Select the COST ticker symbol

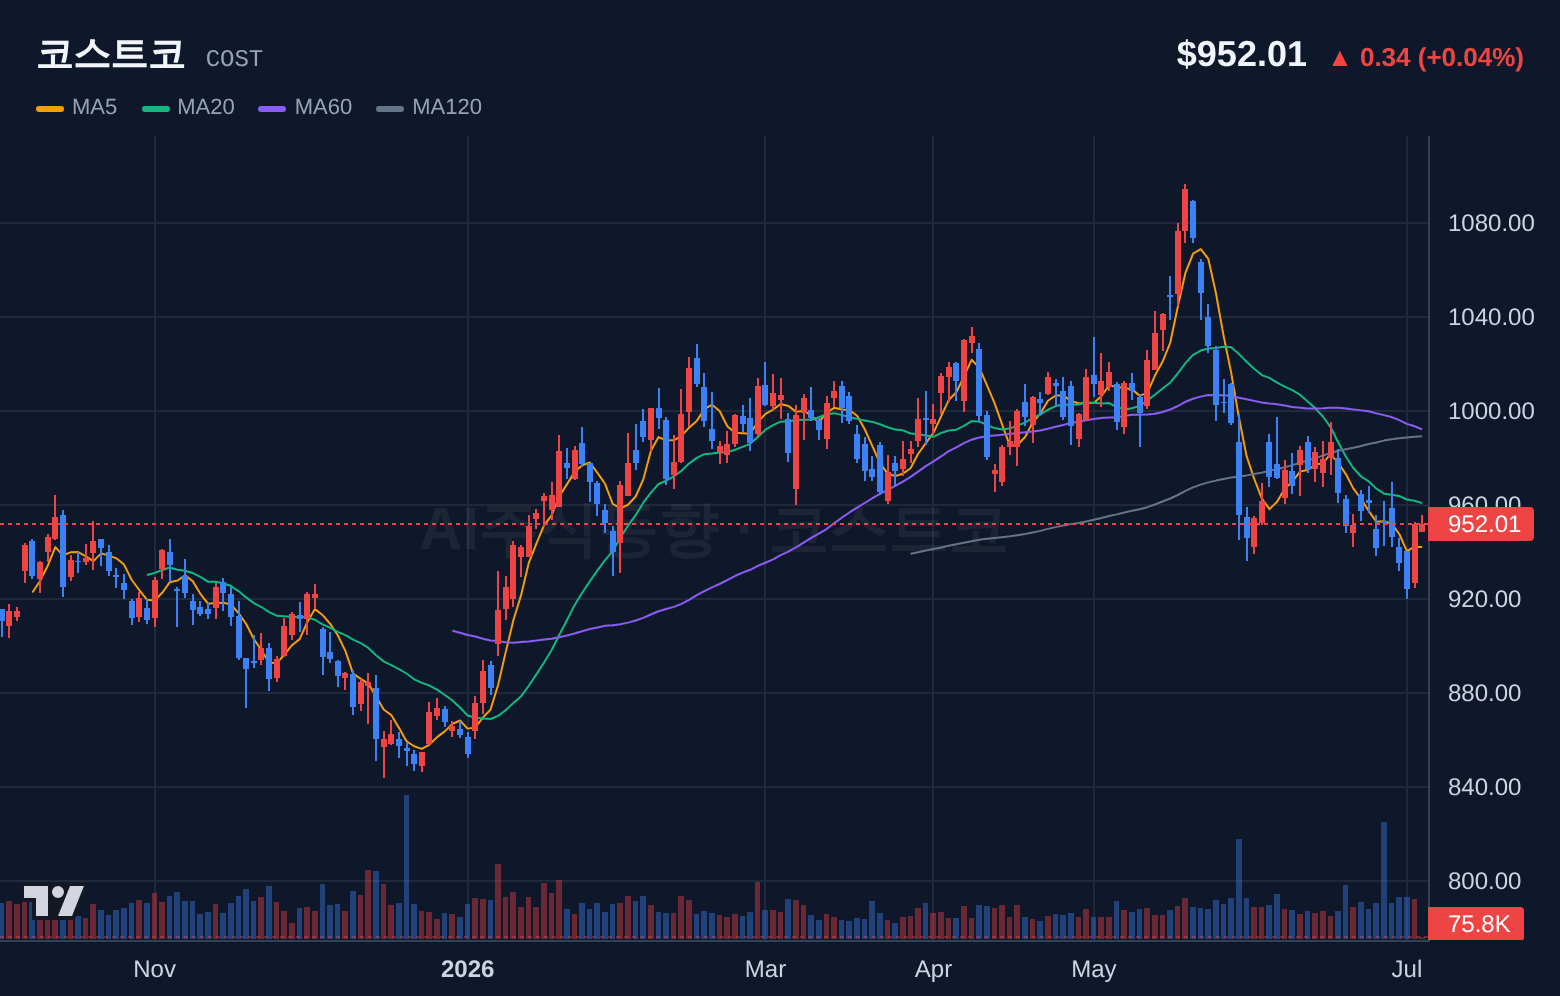[234, 59]
